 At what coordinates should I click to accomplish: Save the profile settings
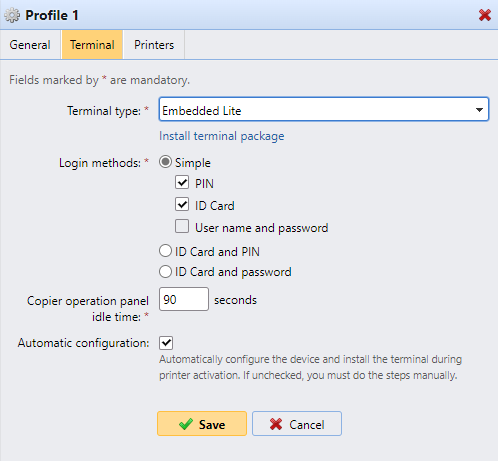pyautogui.click(x=202, y=424)
